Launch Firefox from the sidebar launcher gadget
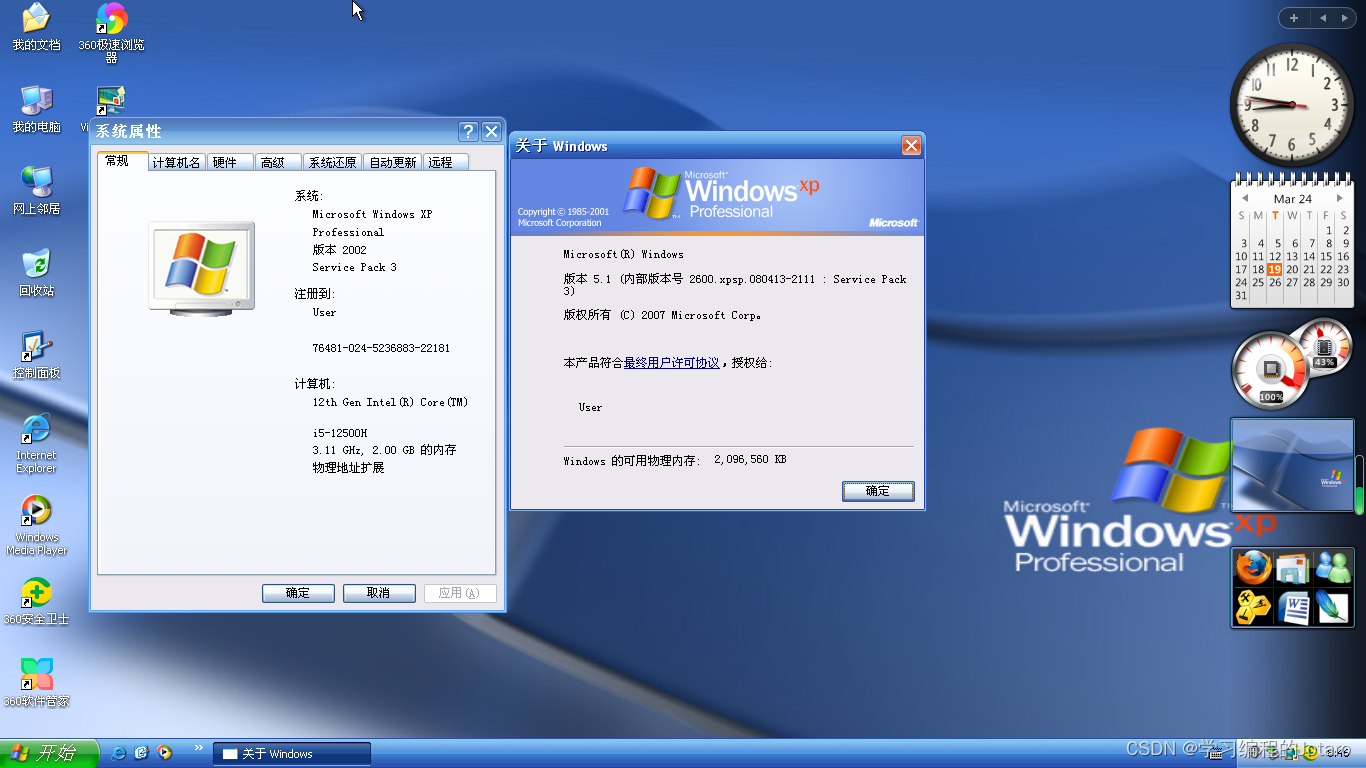 click(x=1252, y=567)
